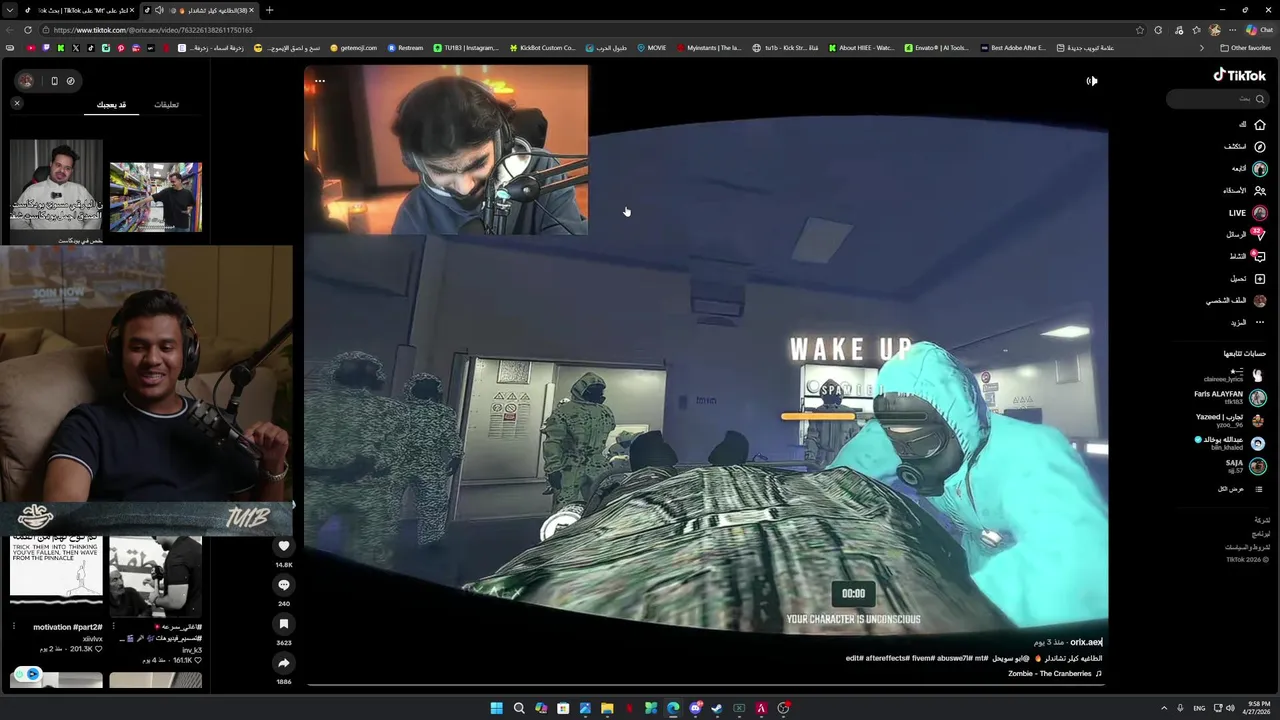Open the KickBot Custom Co... bookmark
The image size is (1280, 720).
click(x=543, y=48)
